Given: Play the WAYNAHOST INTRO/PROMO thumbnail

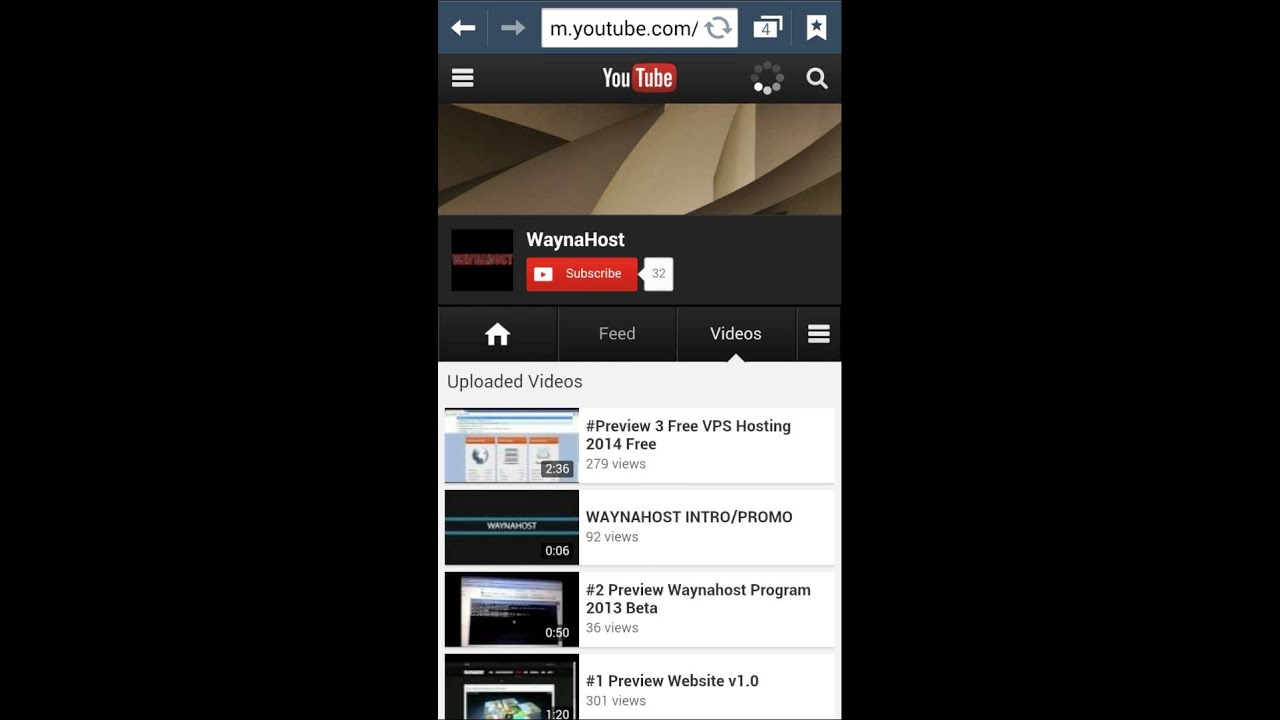Looking at the screenshot, I should (512, 527).
